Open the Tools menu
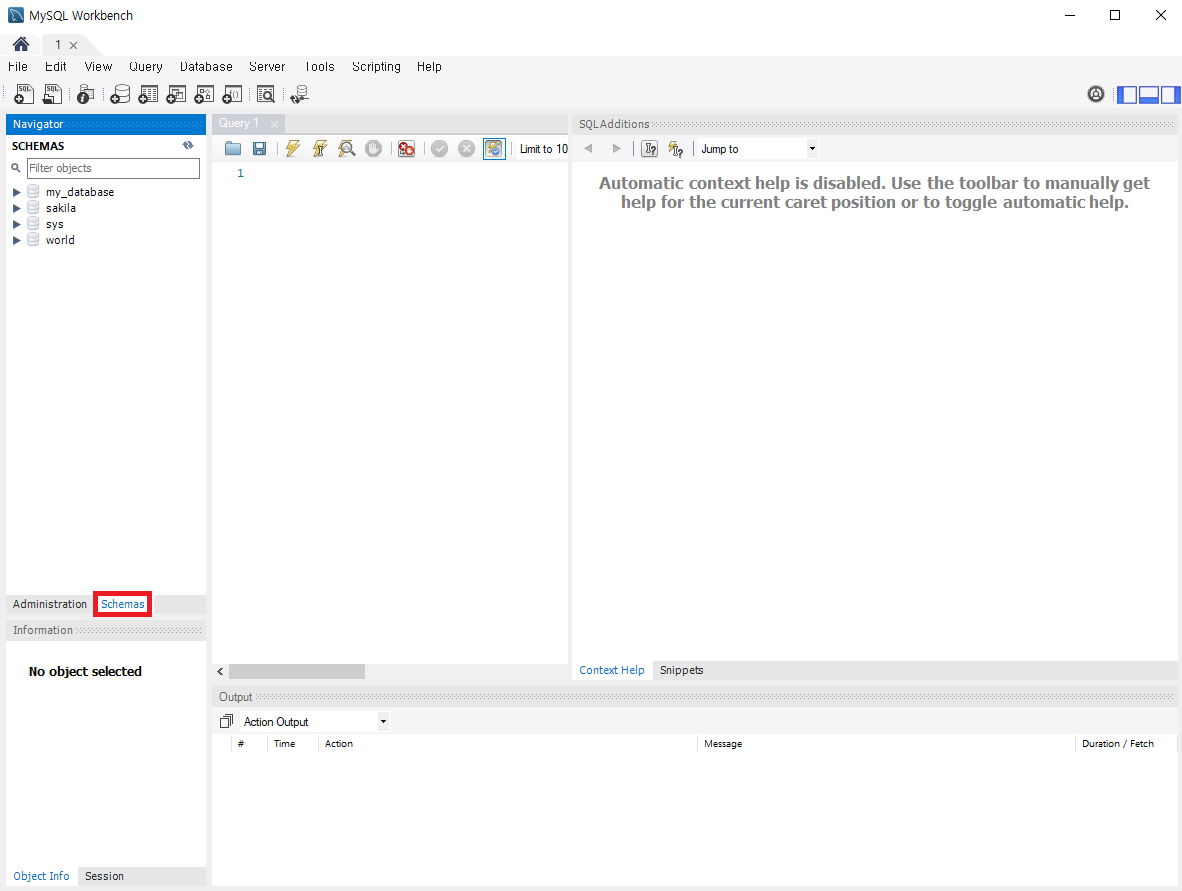 320,66
